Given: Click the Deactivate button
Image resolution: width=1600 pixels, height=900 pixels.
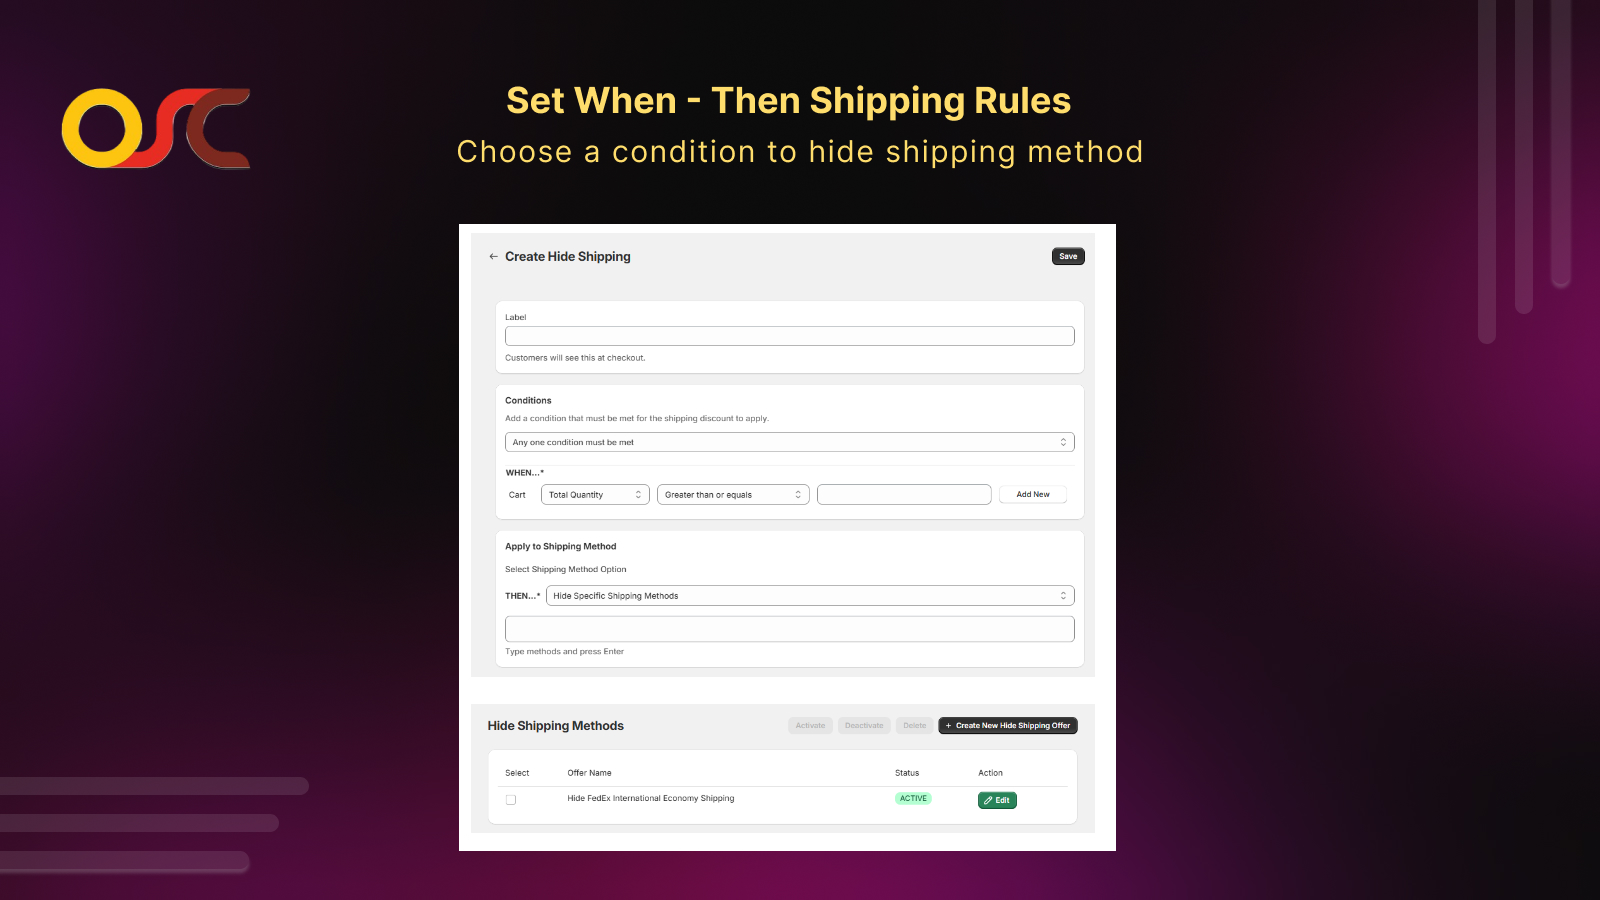Looking at the screenshot, I should 863,725.
